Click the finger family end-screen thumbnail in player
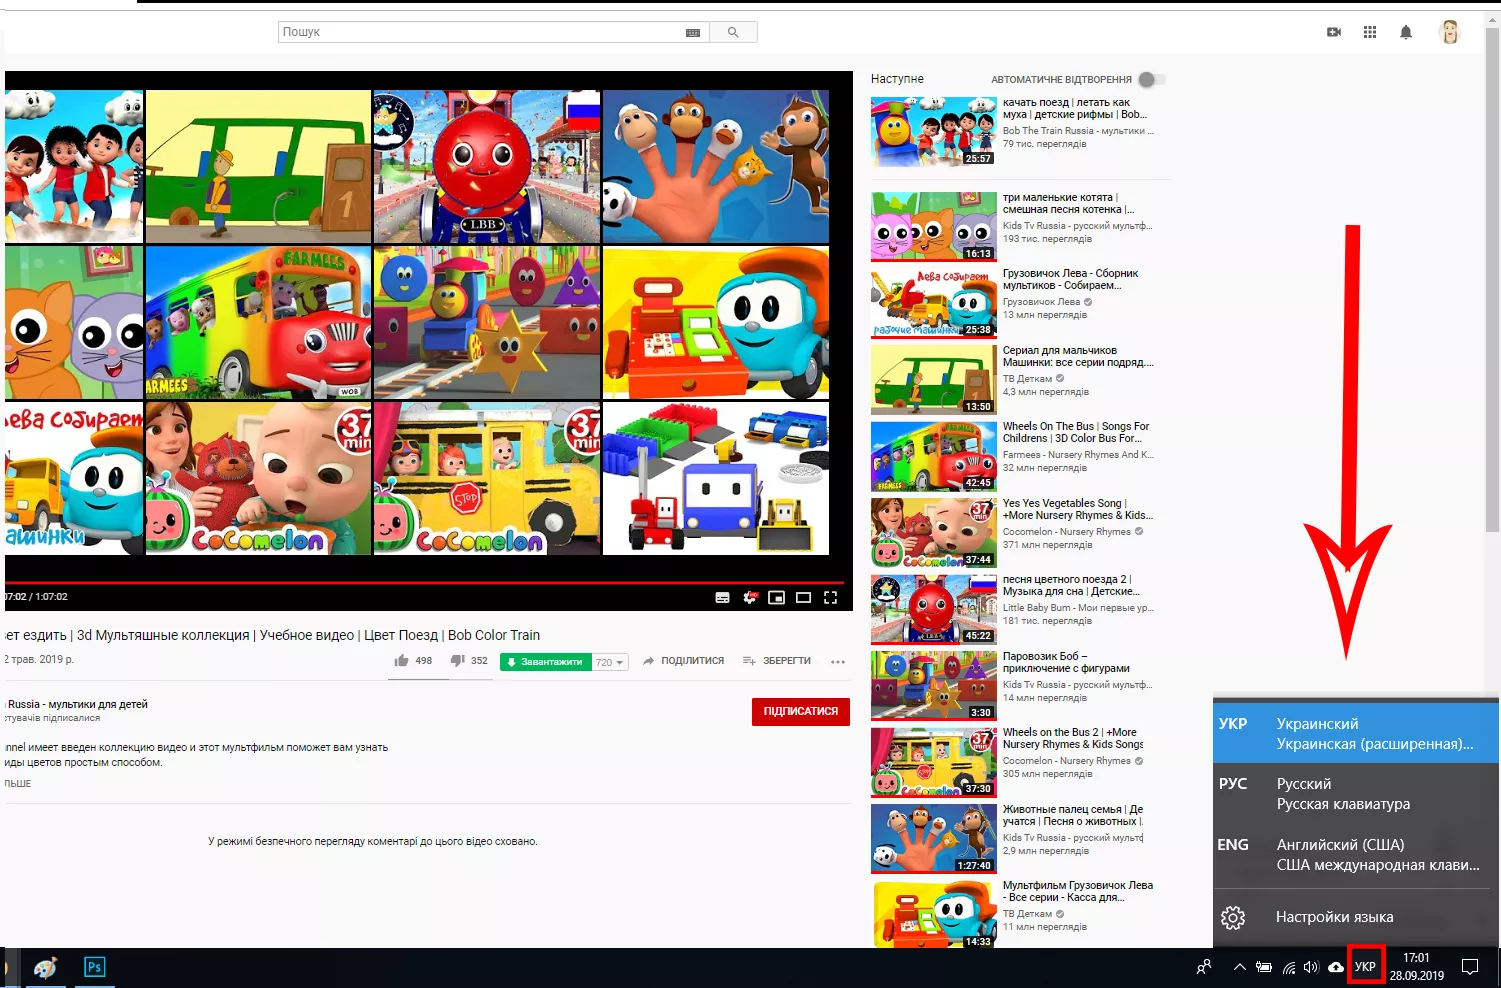Image resolution: width=1501 pixels, height=988 pixels. pos(716,167)
